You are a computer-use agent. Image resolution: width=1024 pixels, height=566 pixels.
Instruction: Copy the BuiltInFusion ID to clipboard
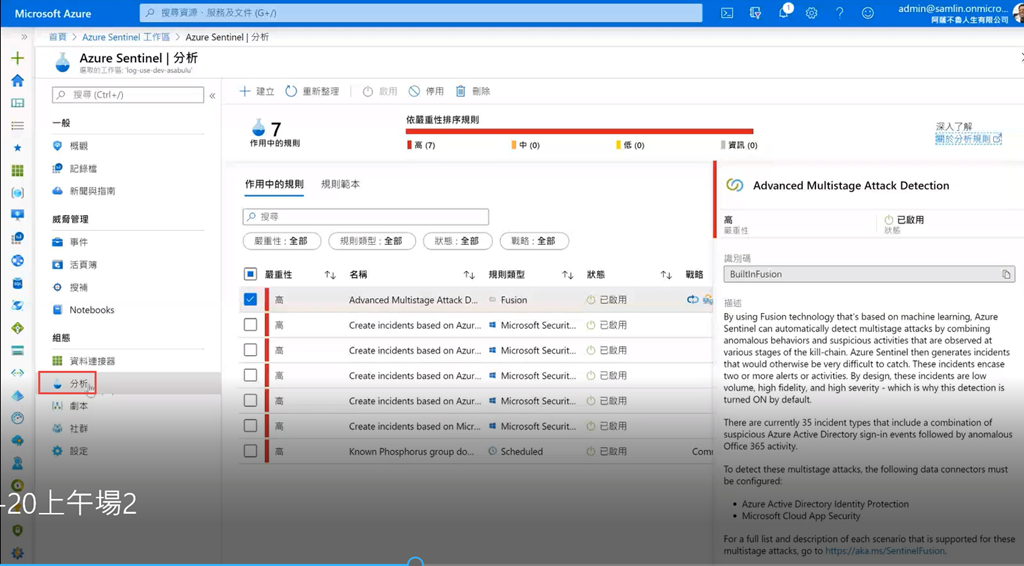pos(1006,274)
